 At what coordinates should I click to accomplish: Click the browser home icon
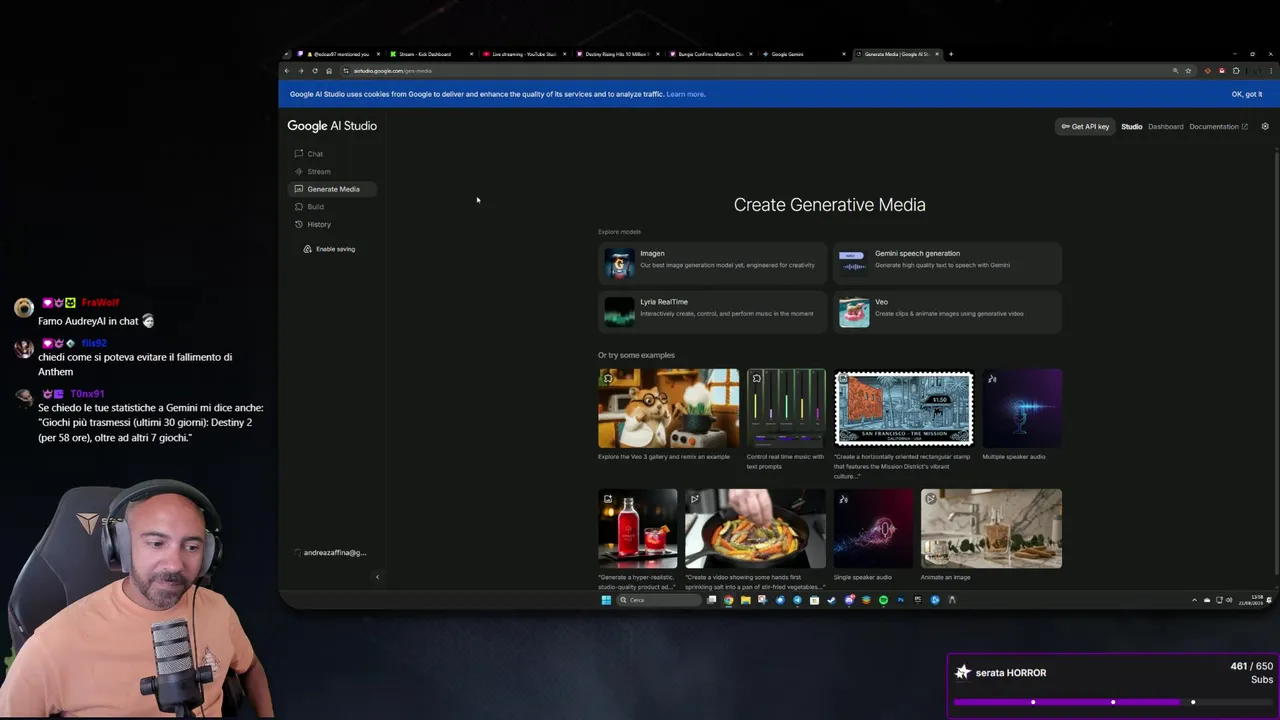pos(329,71)
